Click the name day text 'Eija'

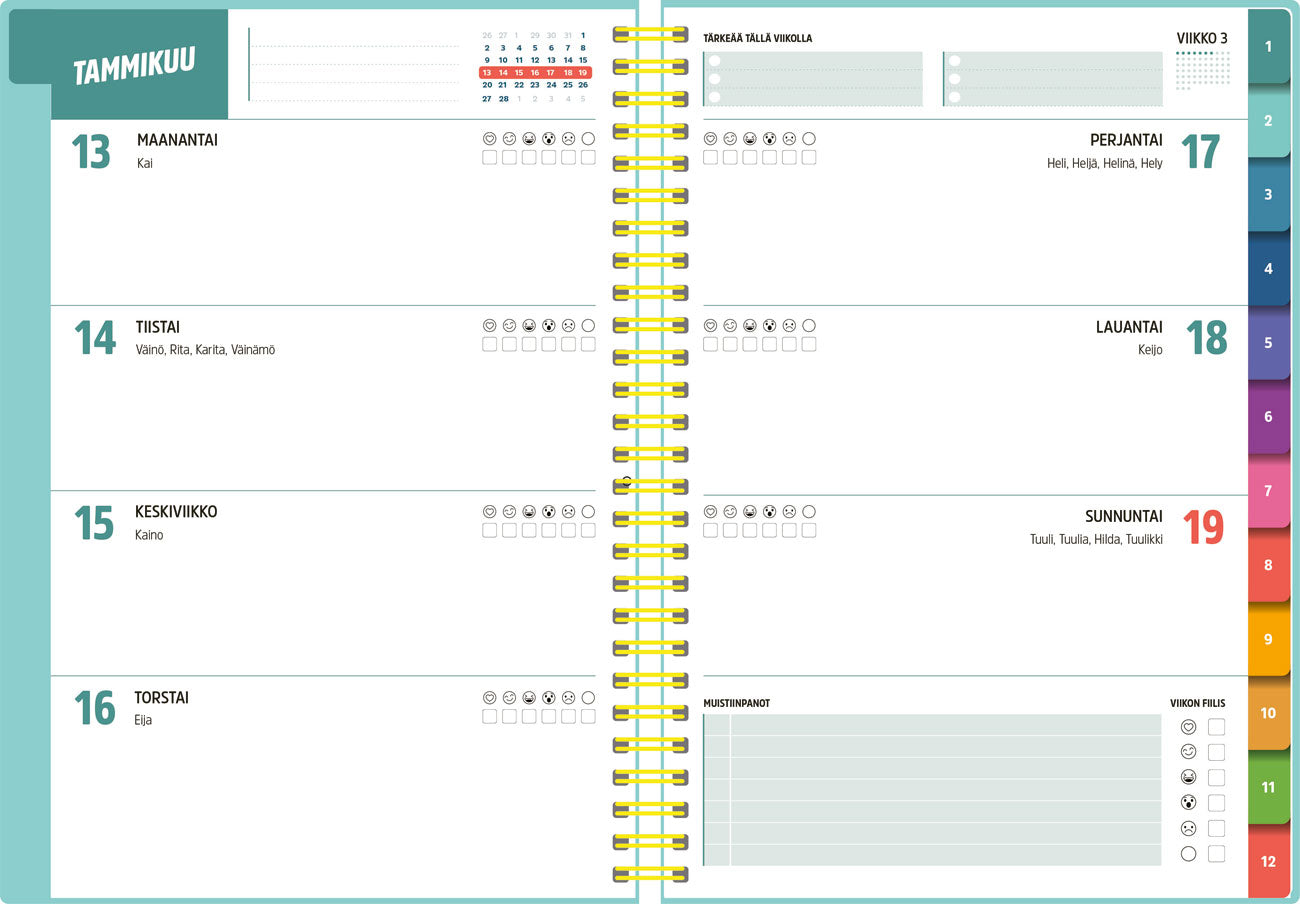click(x=143, y=720)
